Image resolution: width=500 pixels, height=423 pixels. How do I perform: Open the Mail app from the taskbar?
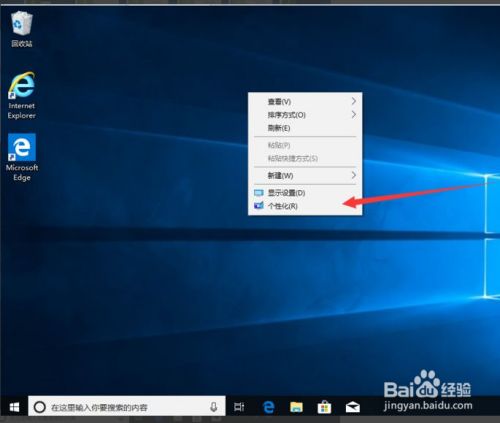pos(352,407)
